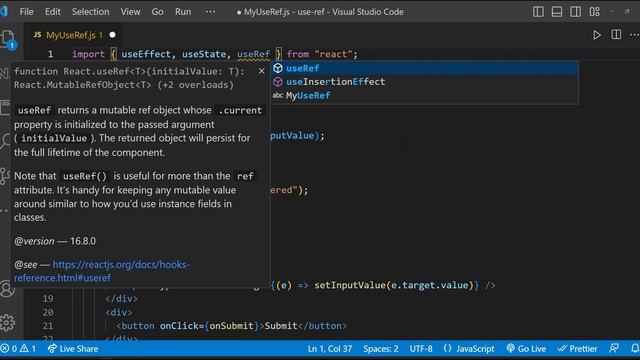
Task: Open Customize Layout icon
Action: [x=594, y=12]
